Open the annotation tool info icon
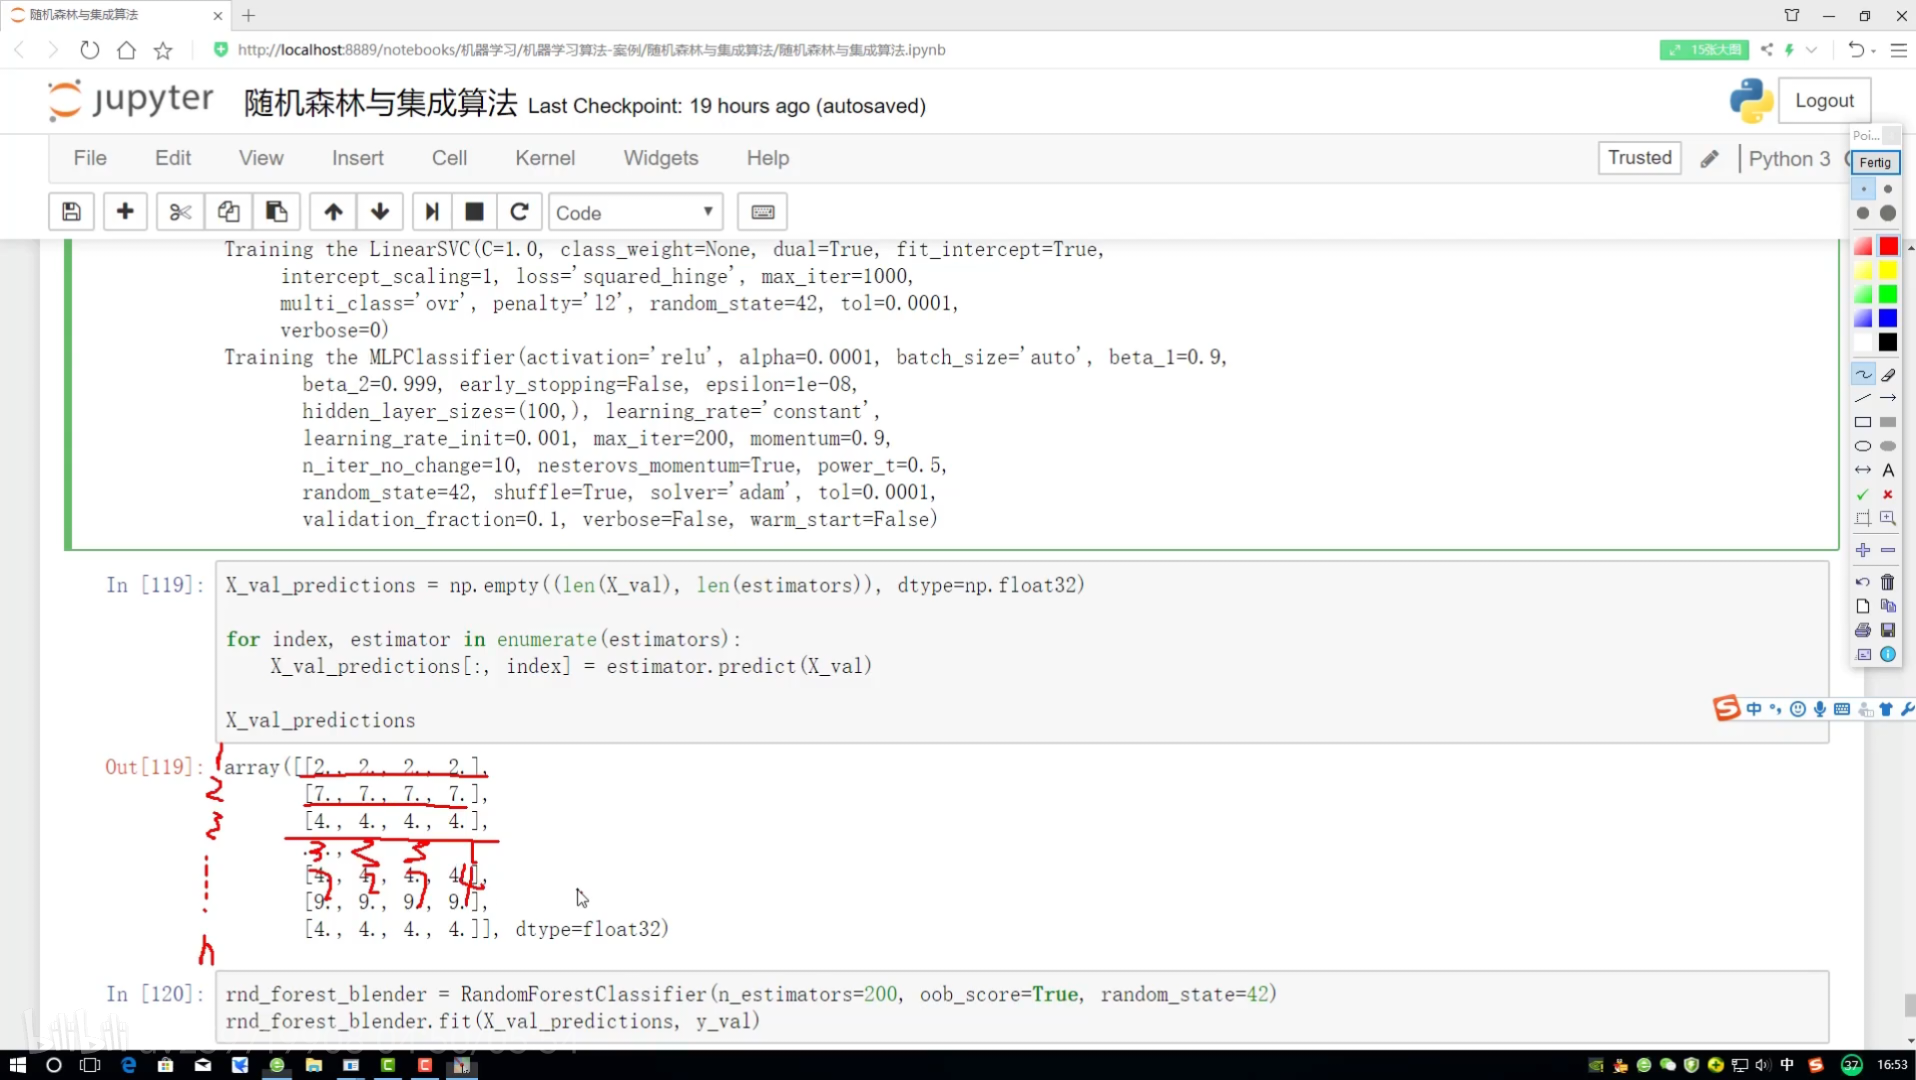The width and height of the screenshot is (1916, 1080). coord(1888,654)
